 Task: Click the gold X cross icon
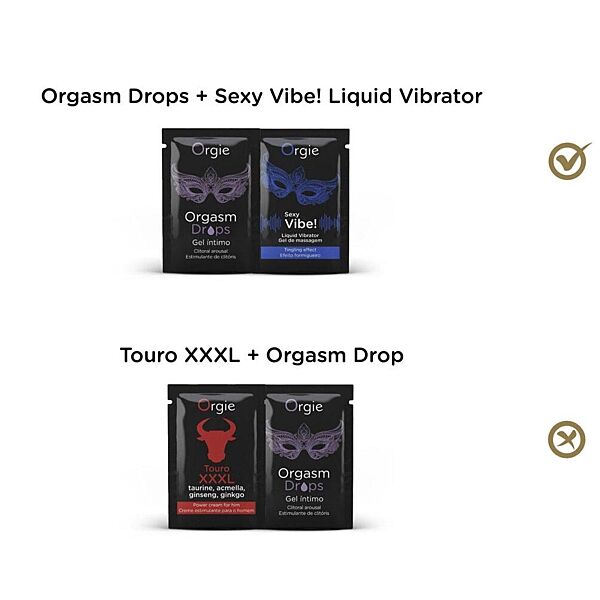[567, 439]
